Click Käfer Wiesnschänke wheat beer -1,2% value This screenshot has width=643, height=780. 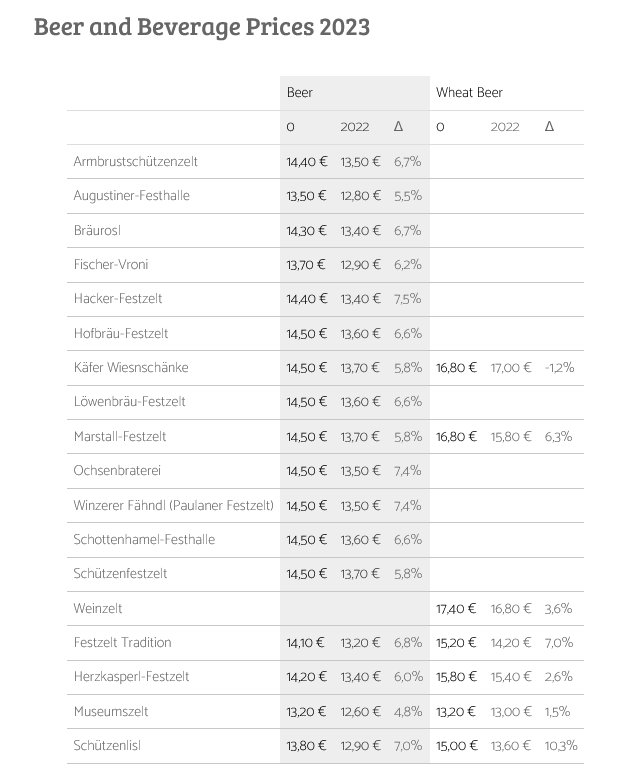pos(559,368)
